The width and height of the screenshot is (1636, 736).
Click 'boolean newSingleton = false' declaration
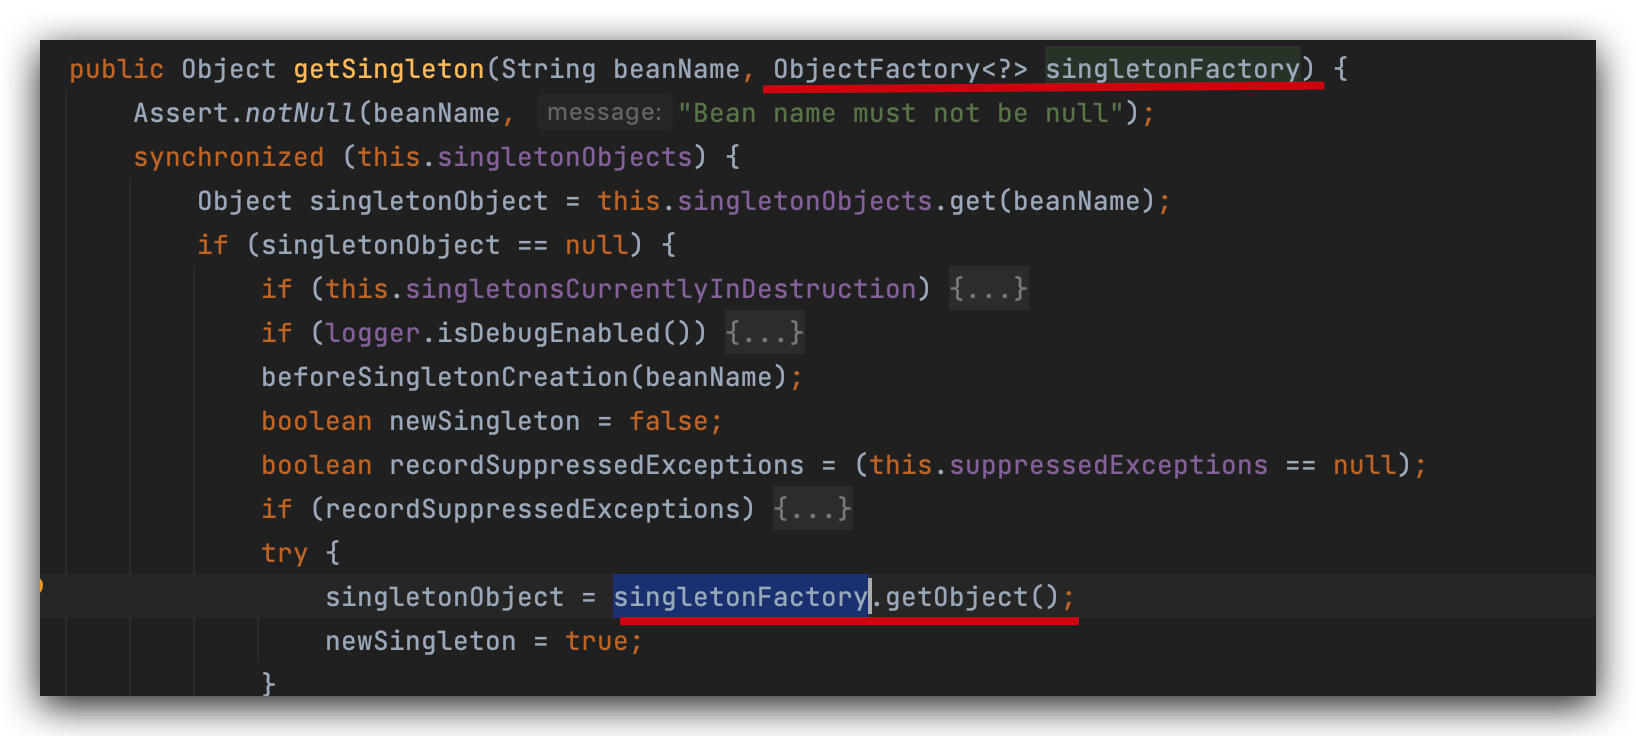[x=490, y=421]
